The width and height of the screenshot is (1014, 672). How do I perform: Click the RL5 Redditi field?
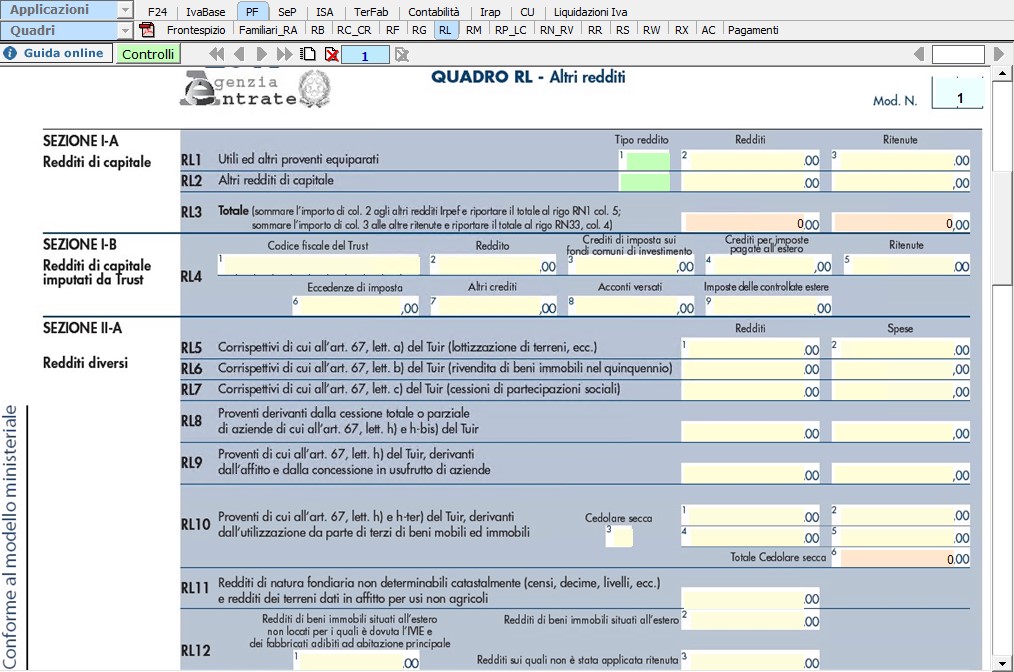pyautogui.click(x=750, y=348)
